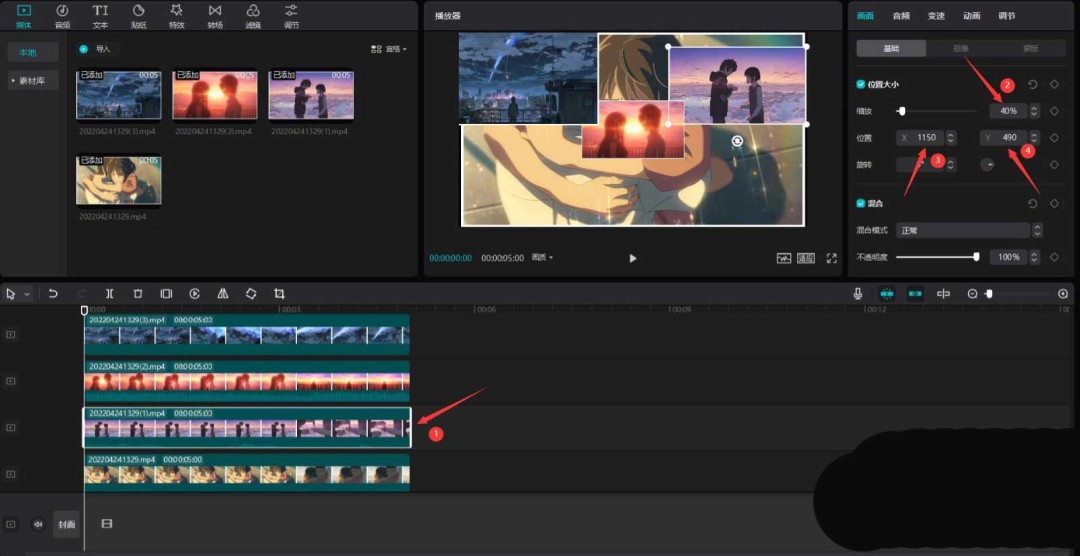
Task: Toggle the 混合 checkbox
Action: [861, 203]
